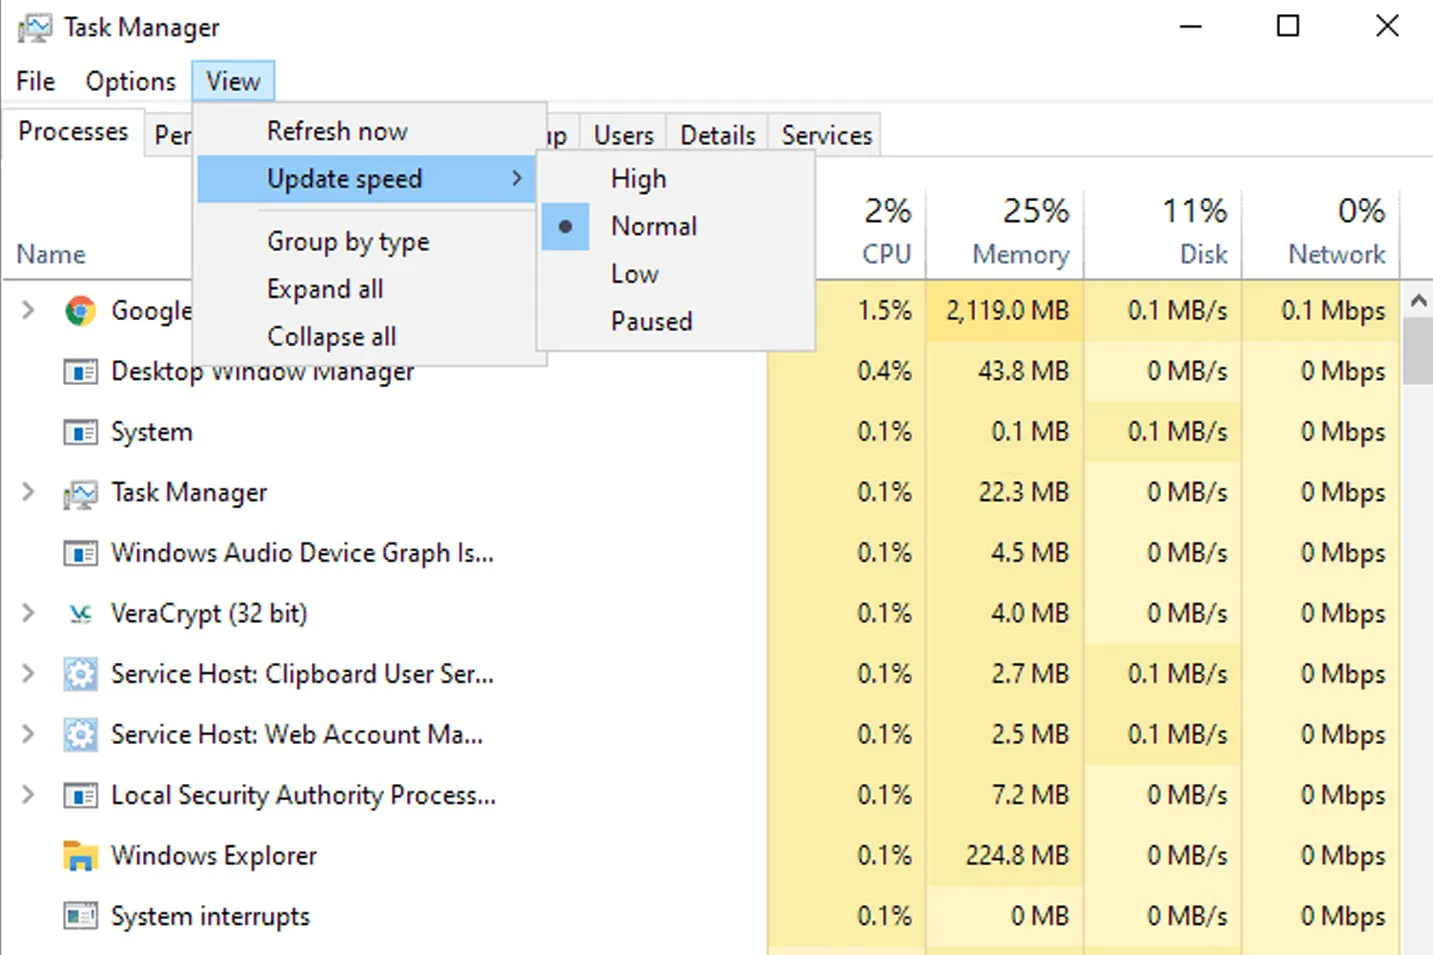Image resolution: width=1433 pixels, height=955 pixels.
Task: Expand Service Host: Clipboard User Service
Action: tap(28, 674)
